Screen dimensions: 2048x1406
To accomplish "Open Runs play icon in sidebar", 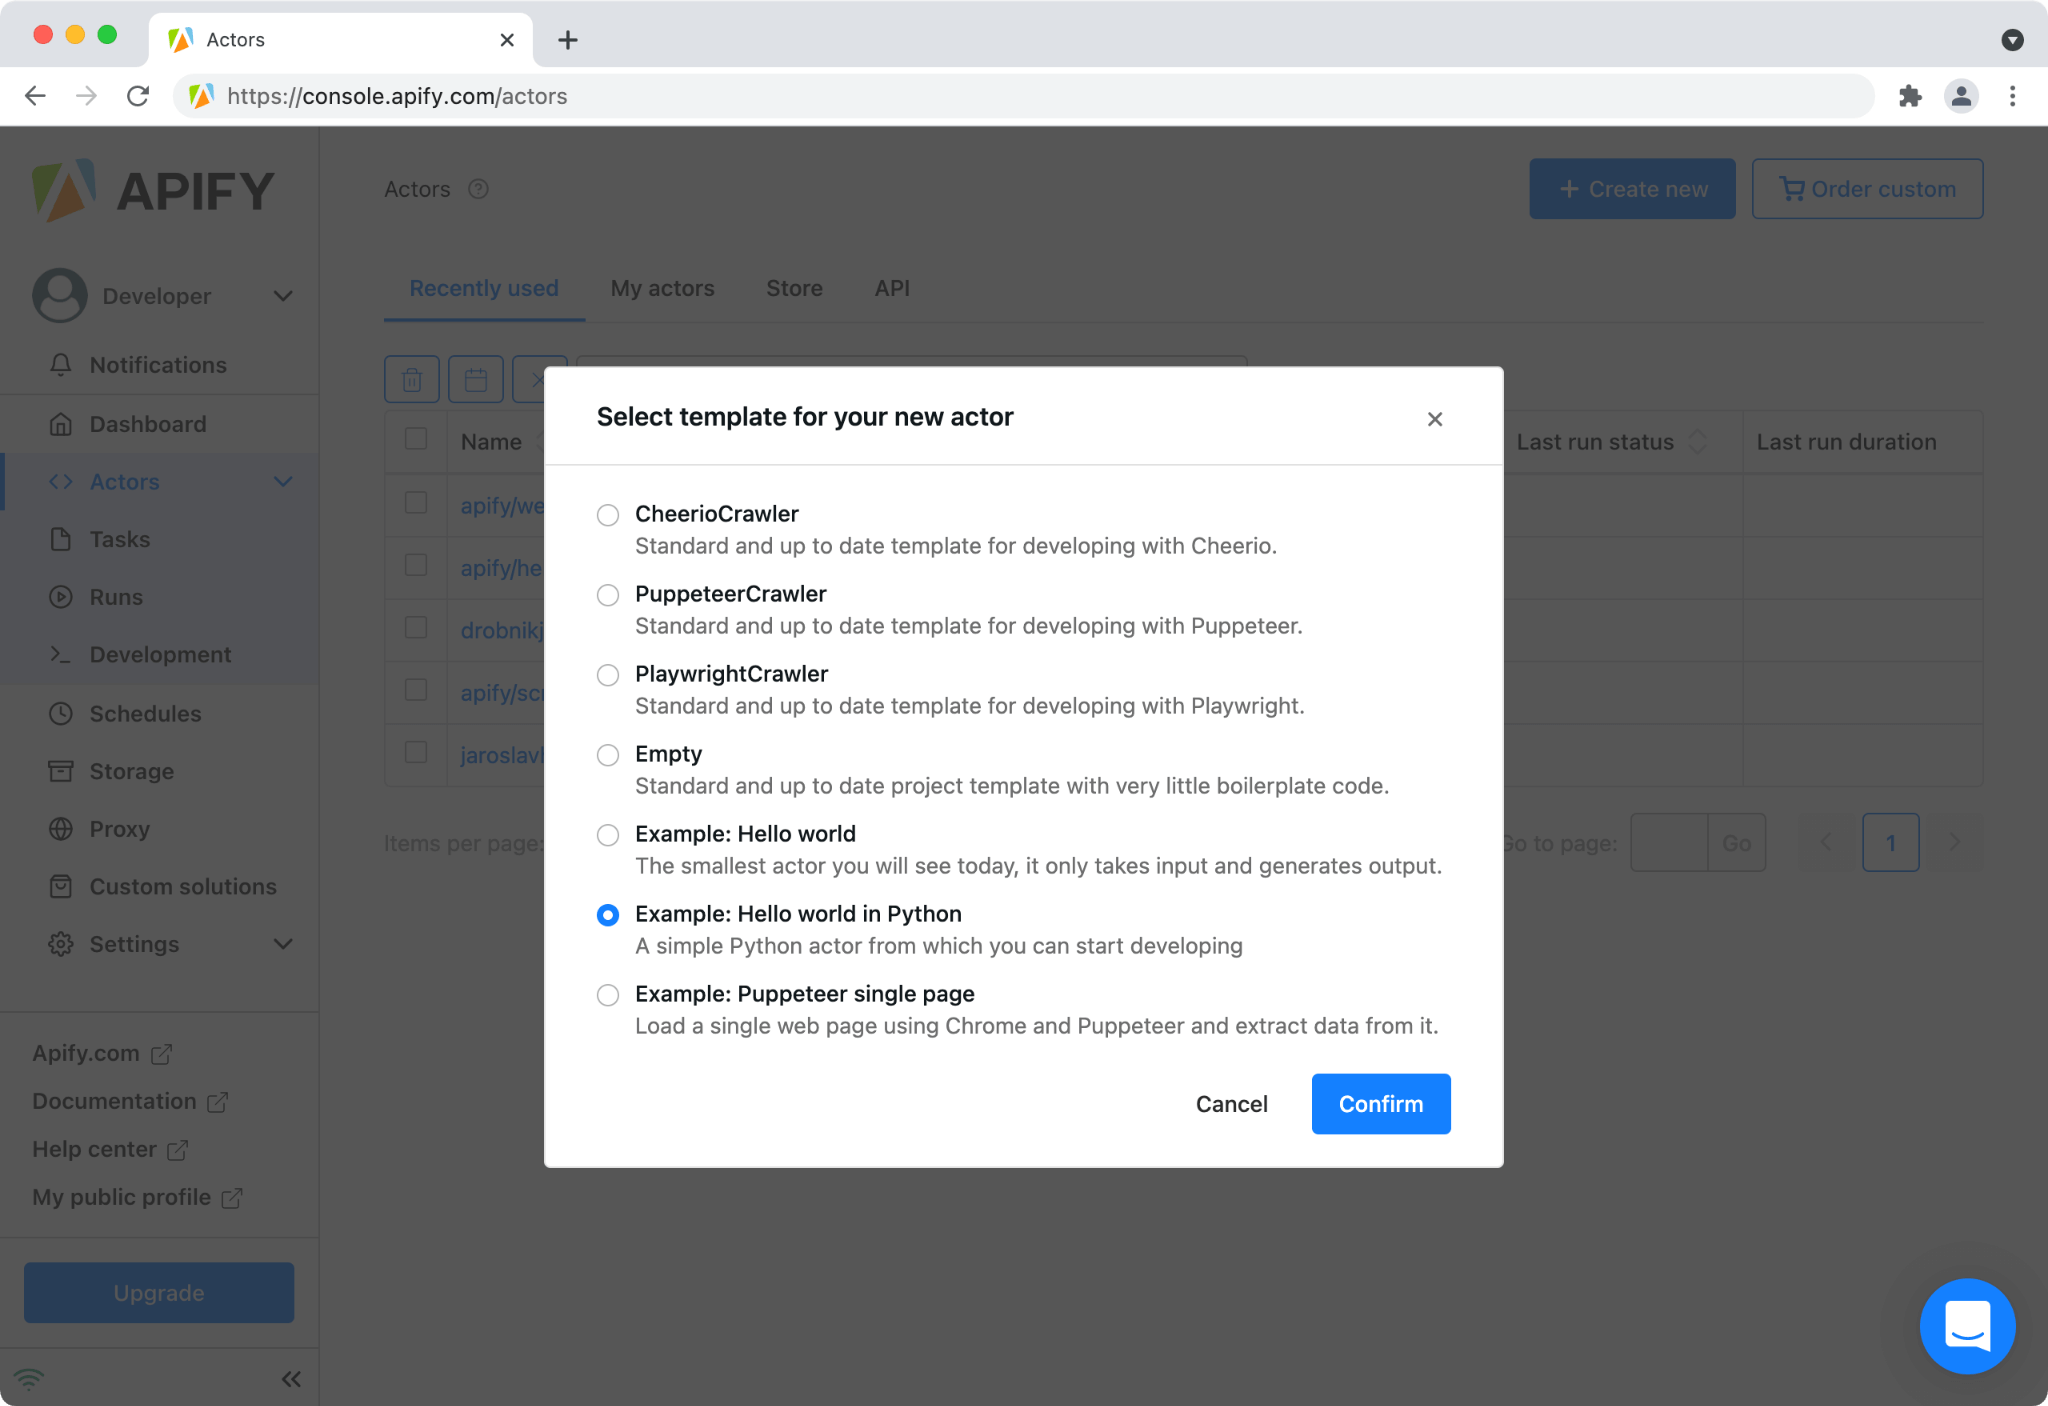I will 61,597.
